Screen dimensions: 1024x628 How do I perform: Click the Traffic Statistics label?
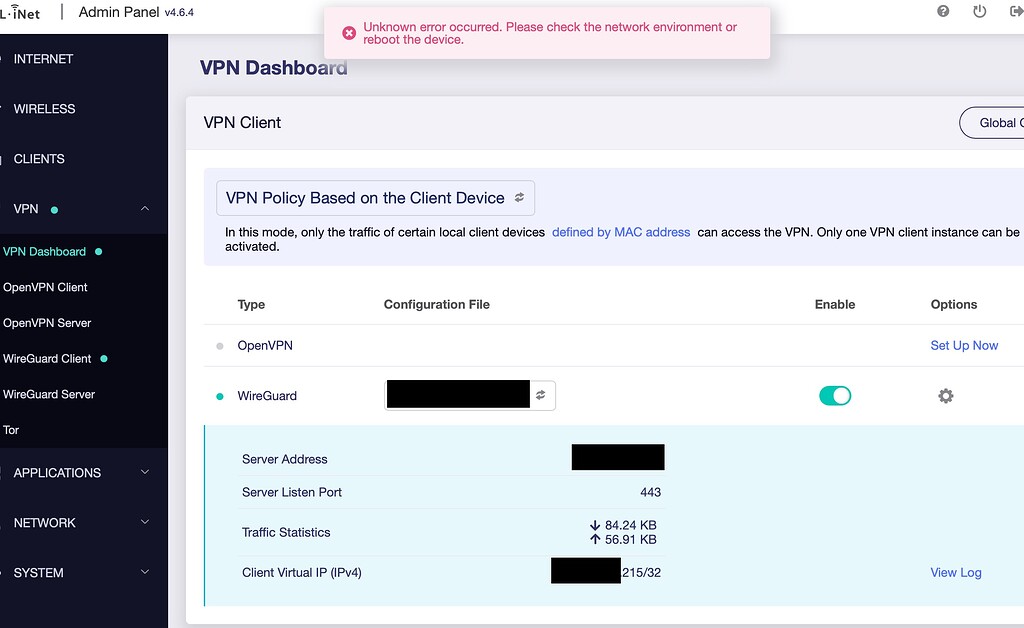click(286, 532)
